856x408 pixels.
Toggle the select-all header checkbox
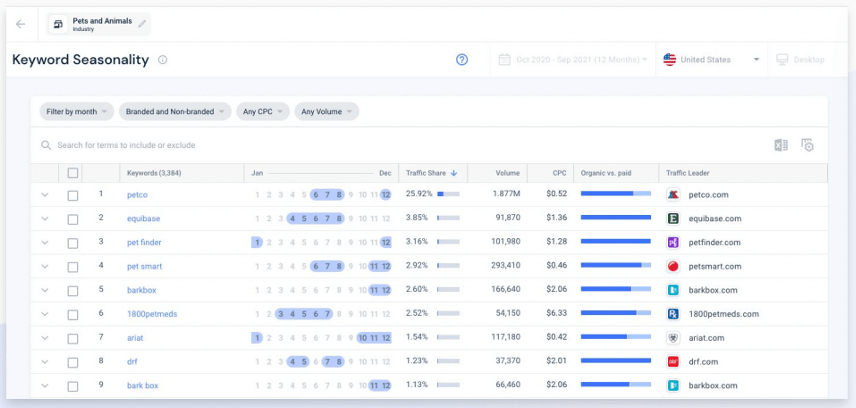tap(73, 173)
